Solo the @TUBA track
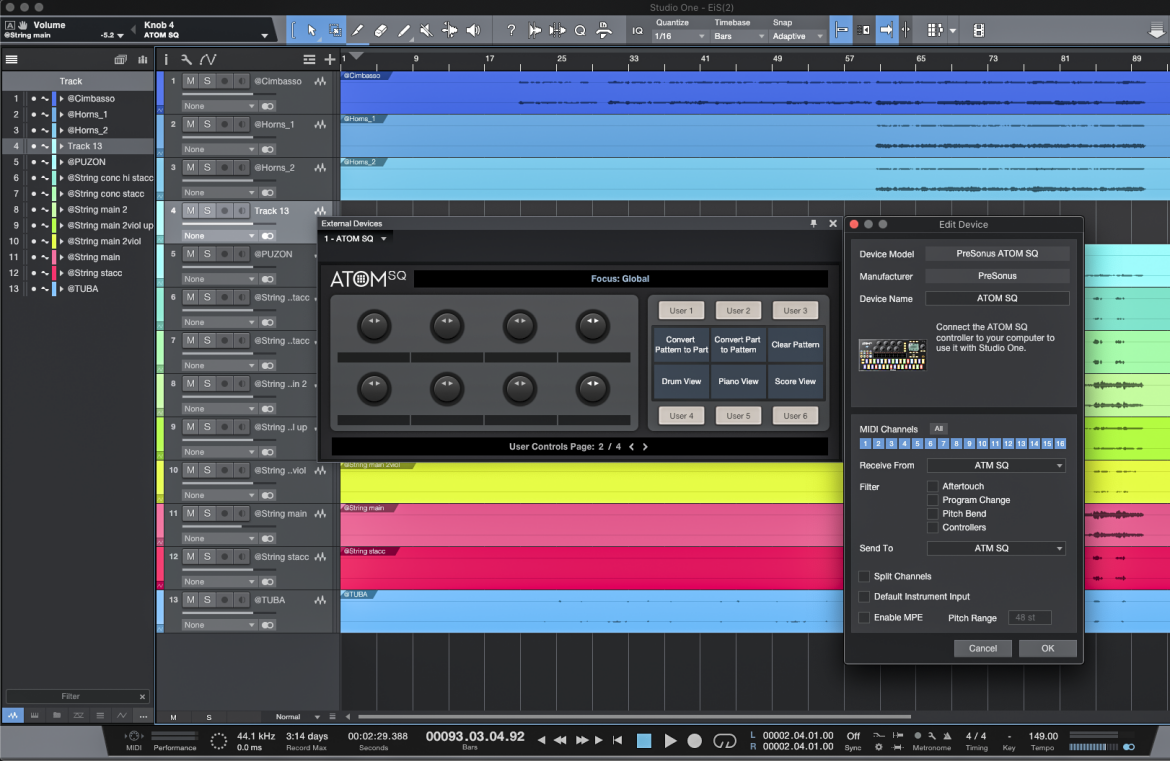This screenshot has width=1170, height=761. (x=207, y=601)
